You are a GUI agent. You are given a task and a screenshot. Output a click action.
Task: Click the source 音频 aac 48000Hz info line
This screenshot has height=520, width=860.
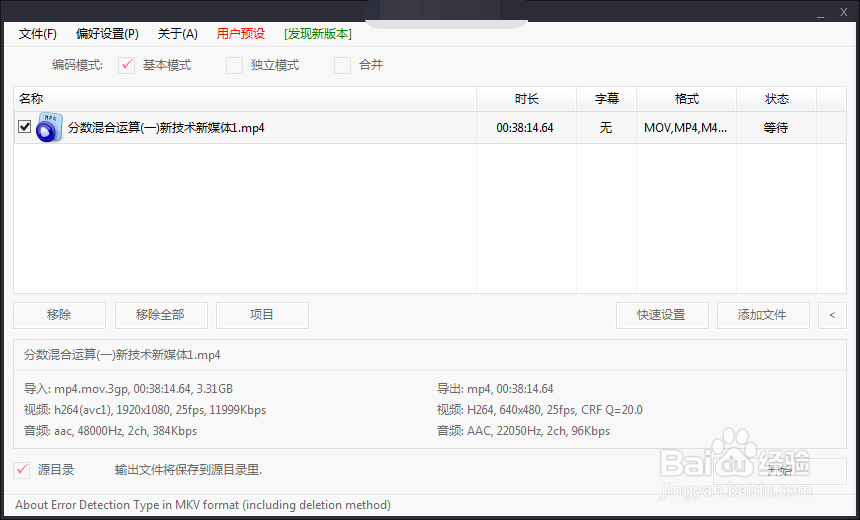110,431
